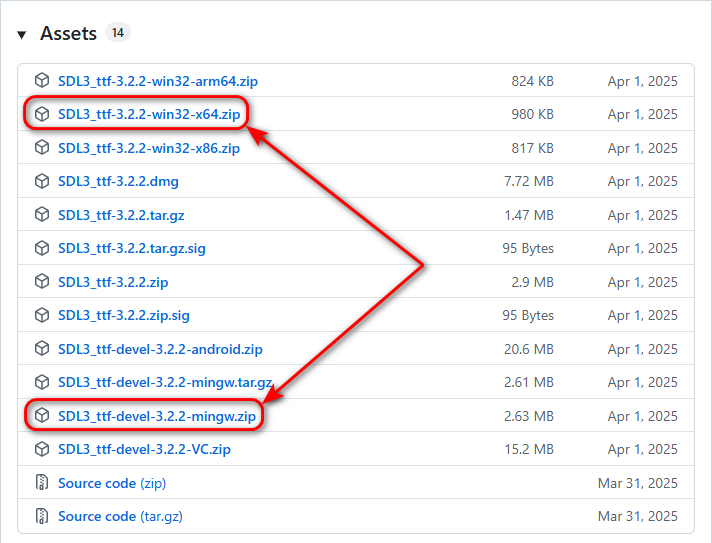Click zip file icon beside Source code (zip)
This screenshot has width=712, height=543.
(x=42, y=483)
